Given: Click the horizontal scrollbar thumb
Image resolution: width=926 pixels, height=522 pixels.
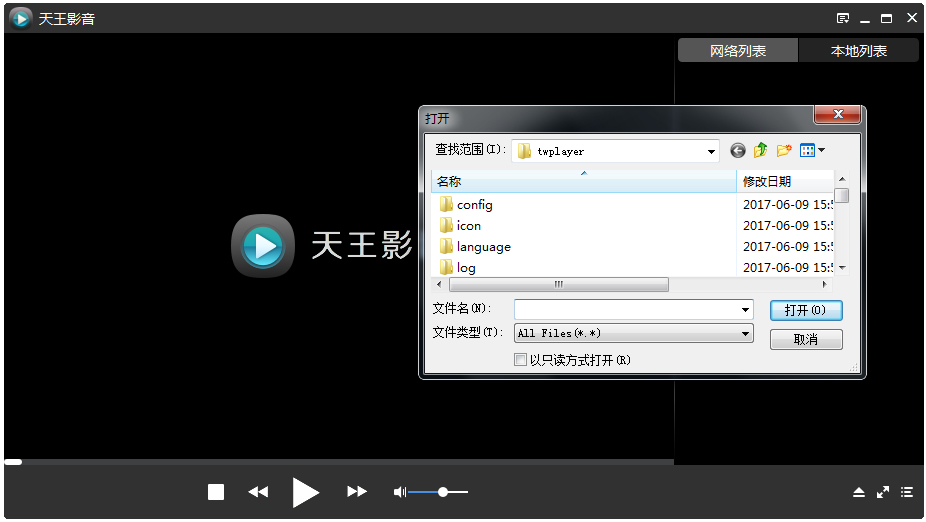Looking at the screenshot, I should [559, 285].
